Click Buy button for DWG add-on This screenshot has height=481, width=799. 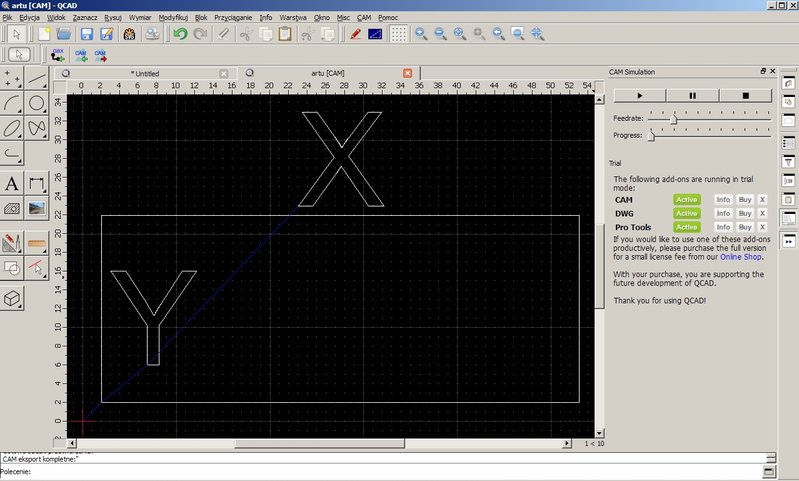tap(745, 213)
